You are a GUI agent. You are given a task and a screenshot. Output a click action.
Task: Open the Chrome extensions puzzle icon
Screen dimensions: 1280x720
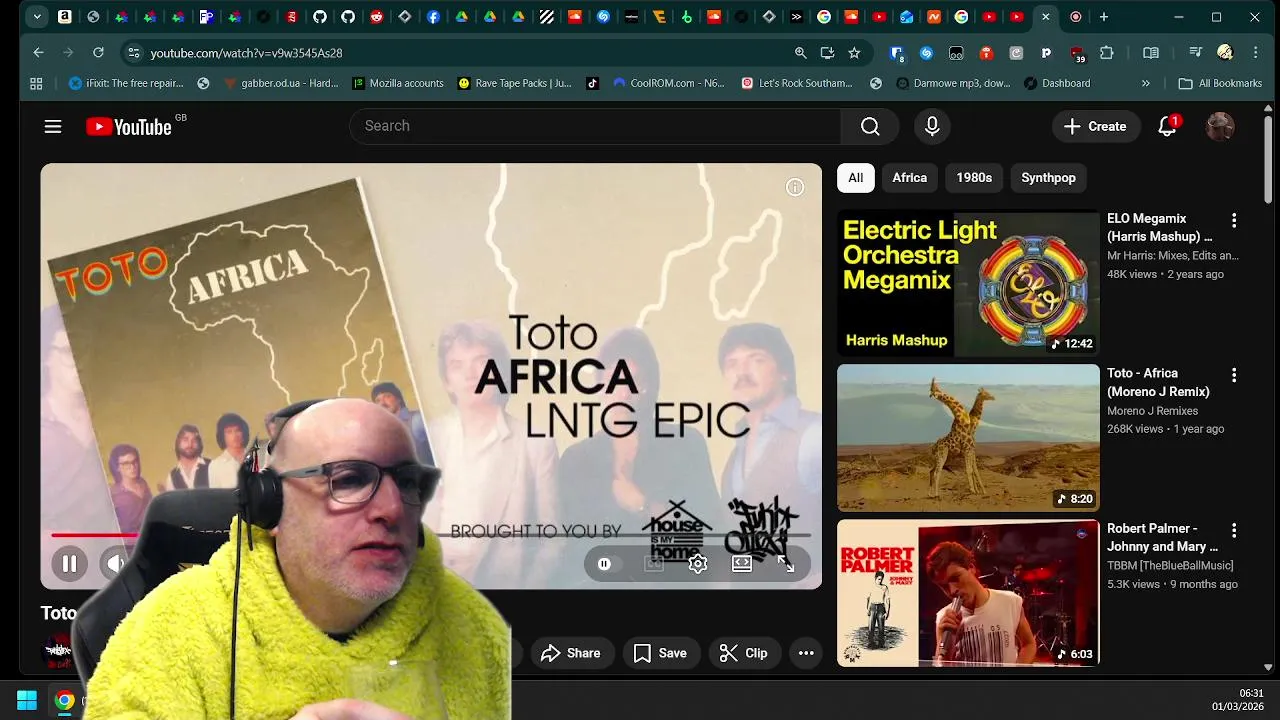click(1106, 52)
